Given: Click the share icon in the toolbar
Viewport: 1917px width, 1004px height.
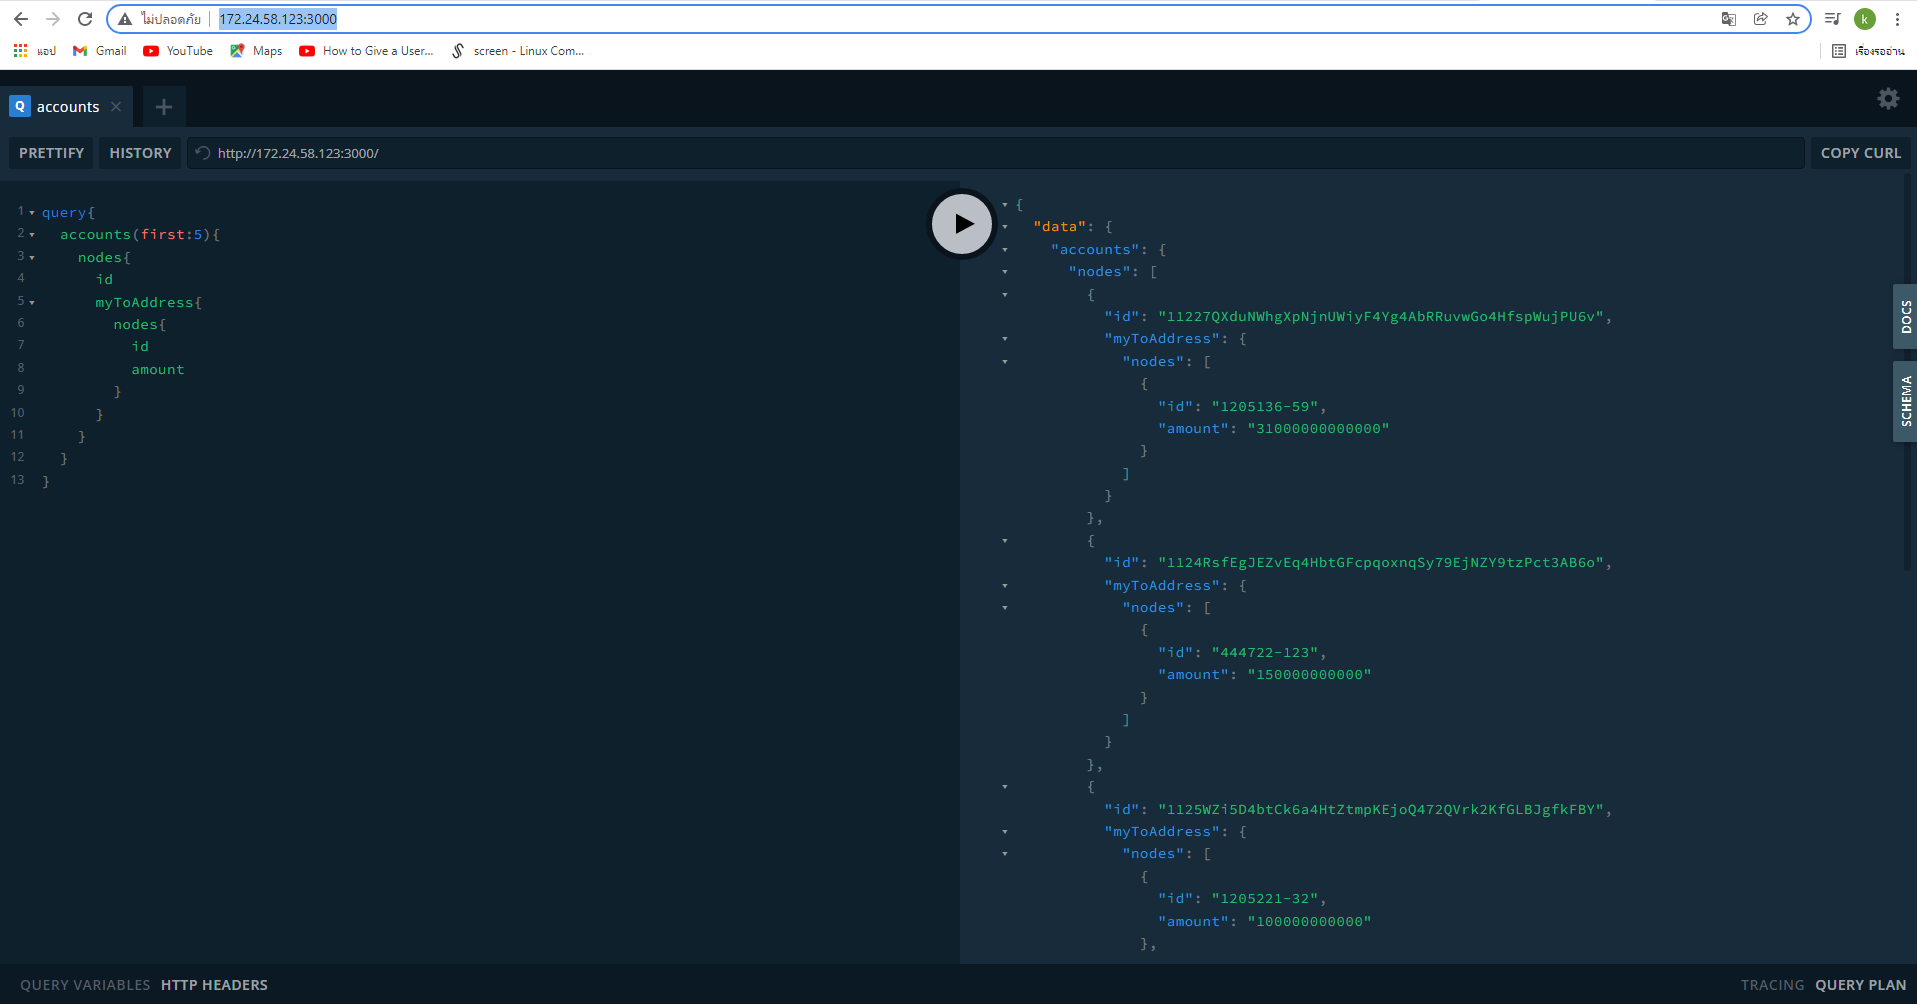Looking at the screenshot, I should pos(1760,18).
